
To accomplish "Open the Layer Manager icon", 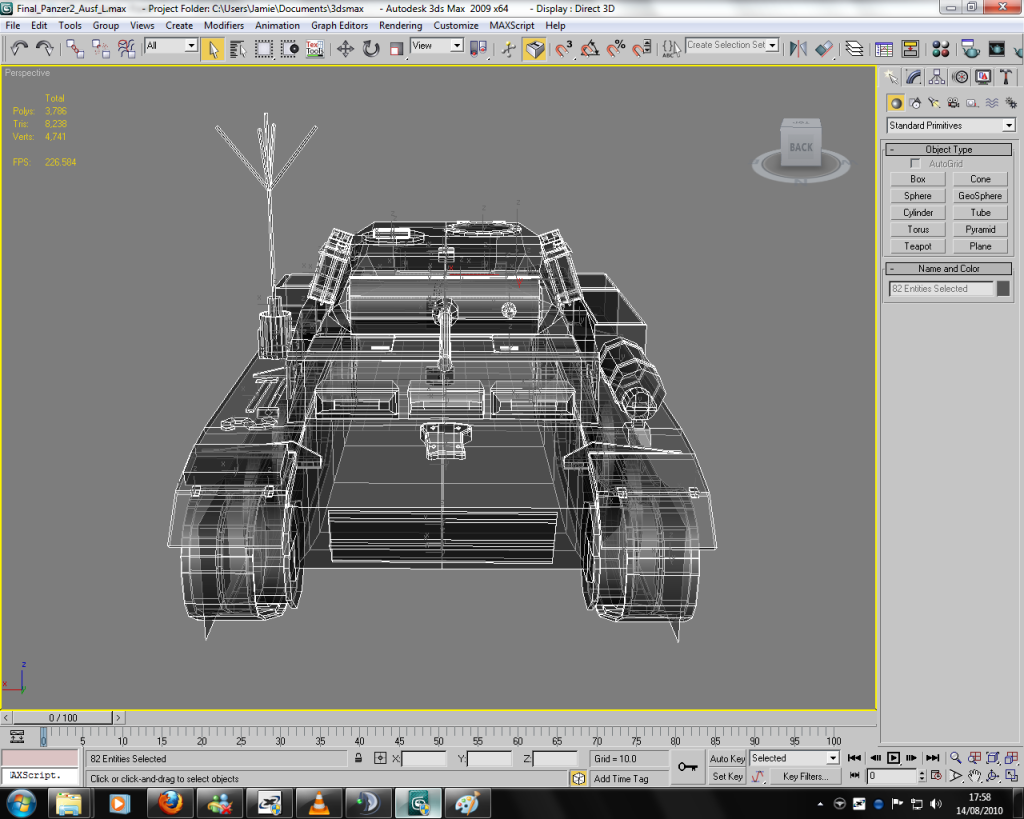I will [x=854, y=48].
